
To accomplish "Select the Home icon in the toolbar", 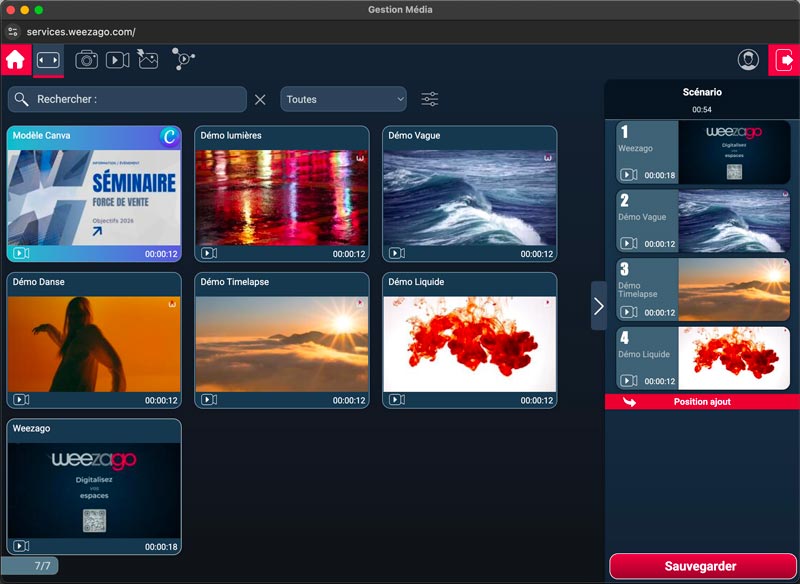I will click(14, 59).
